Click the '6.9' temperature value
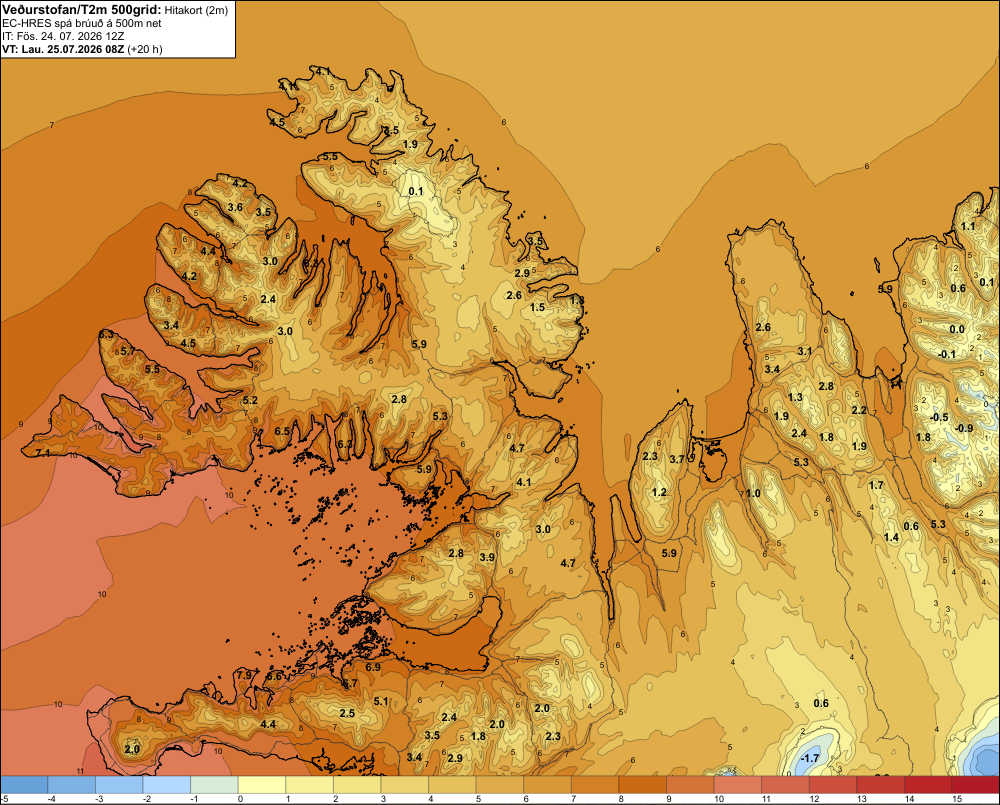This screenshot has height=805, width=1000. (373, 667)
